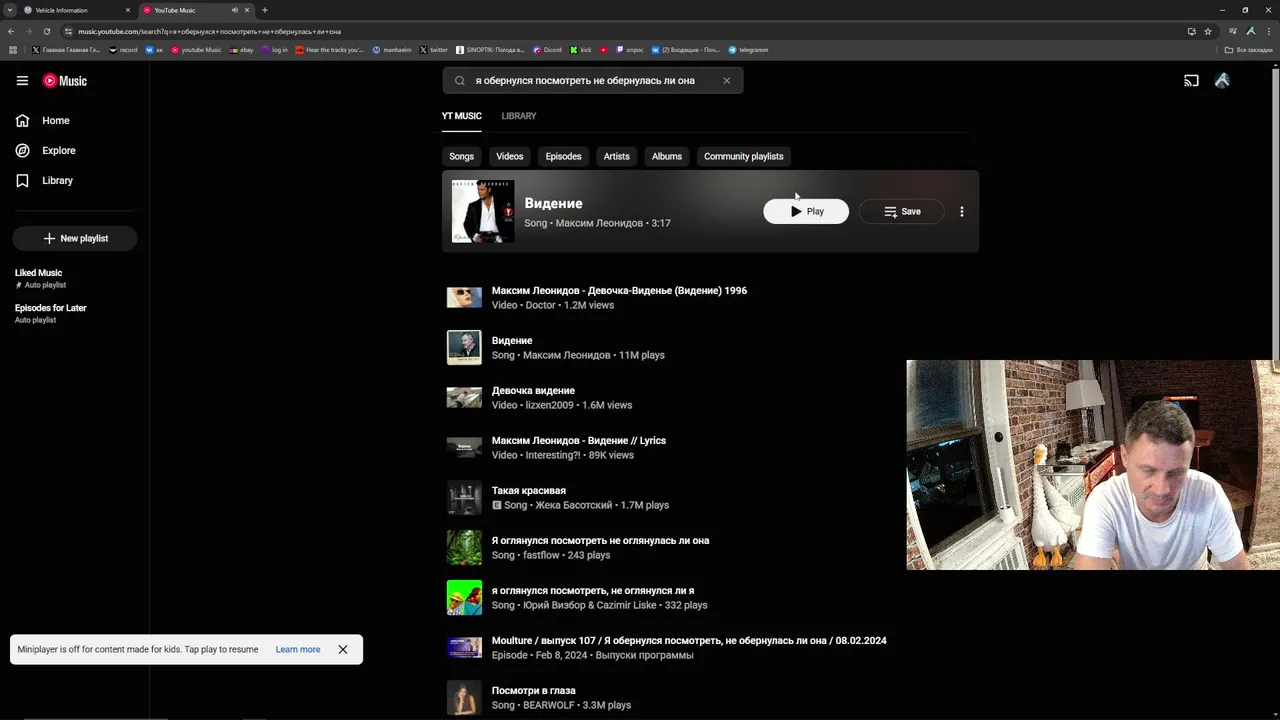Filter results by Community playlists
The image size is (1280, 720).
[744, 157]
